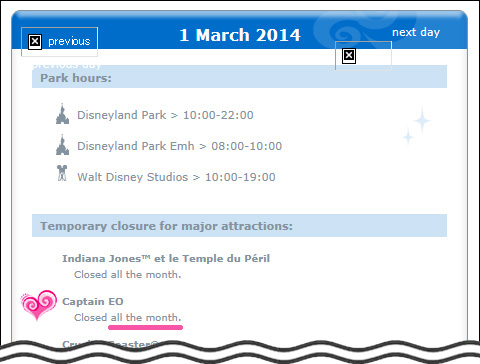Click castle icon beside Disneyland Park hours
Viewport: 480px width, 364px height.
(62, 114)
